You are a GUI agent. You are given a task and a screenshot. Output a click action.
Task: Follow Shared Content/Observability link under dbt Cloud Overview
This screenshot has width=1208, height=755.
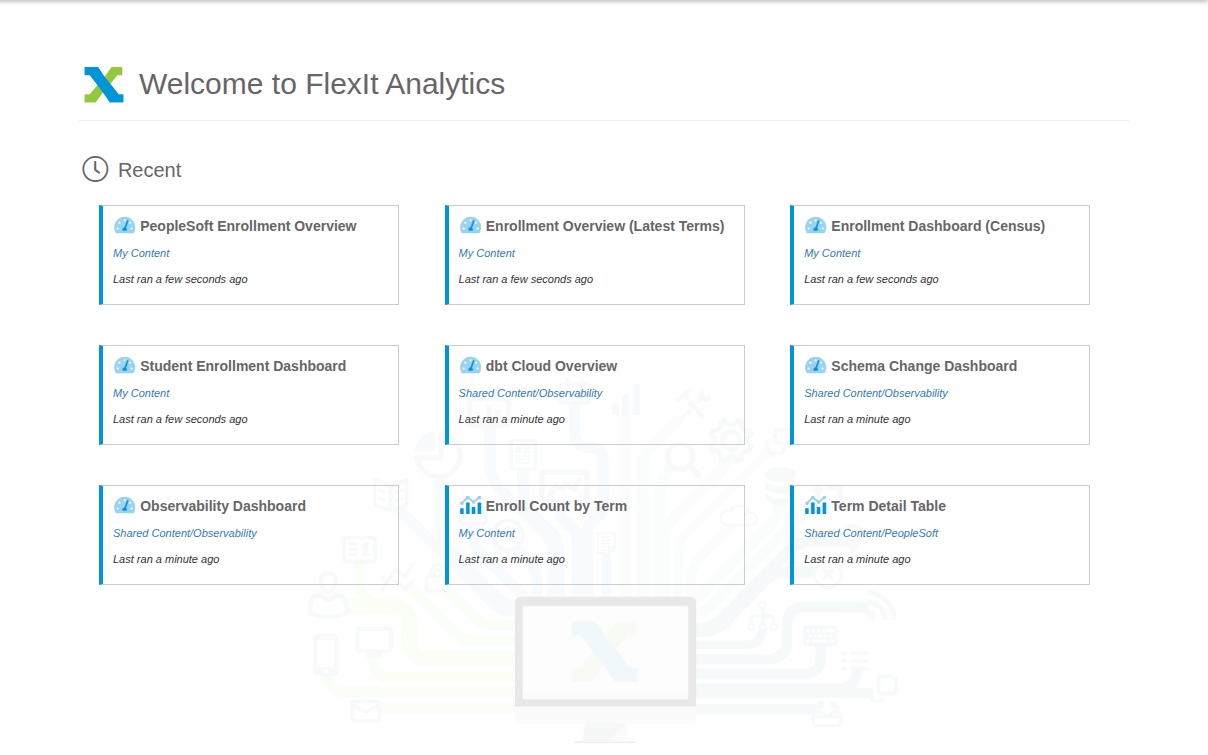530,393
